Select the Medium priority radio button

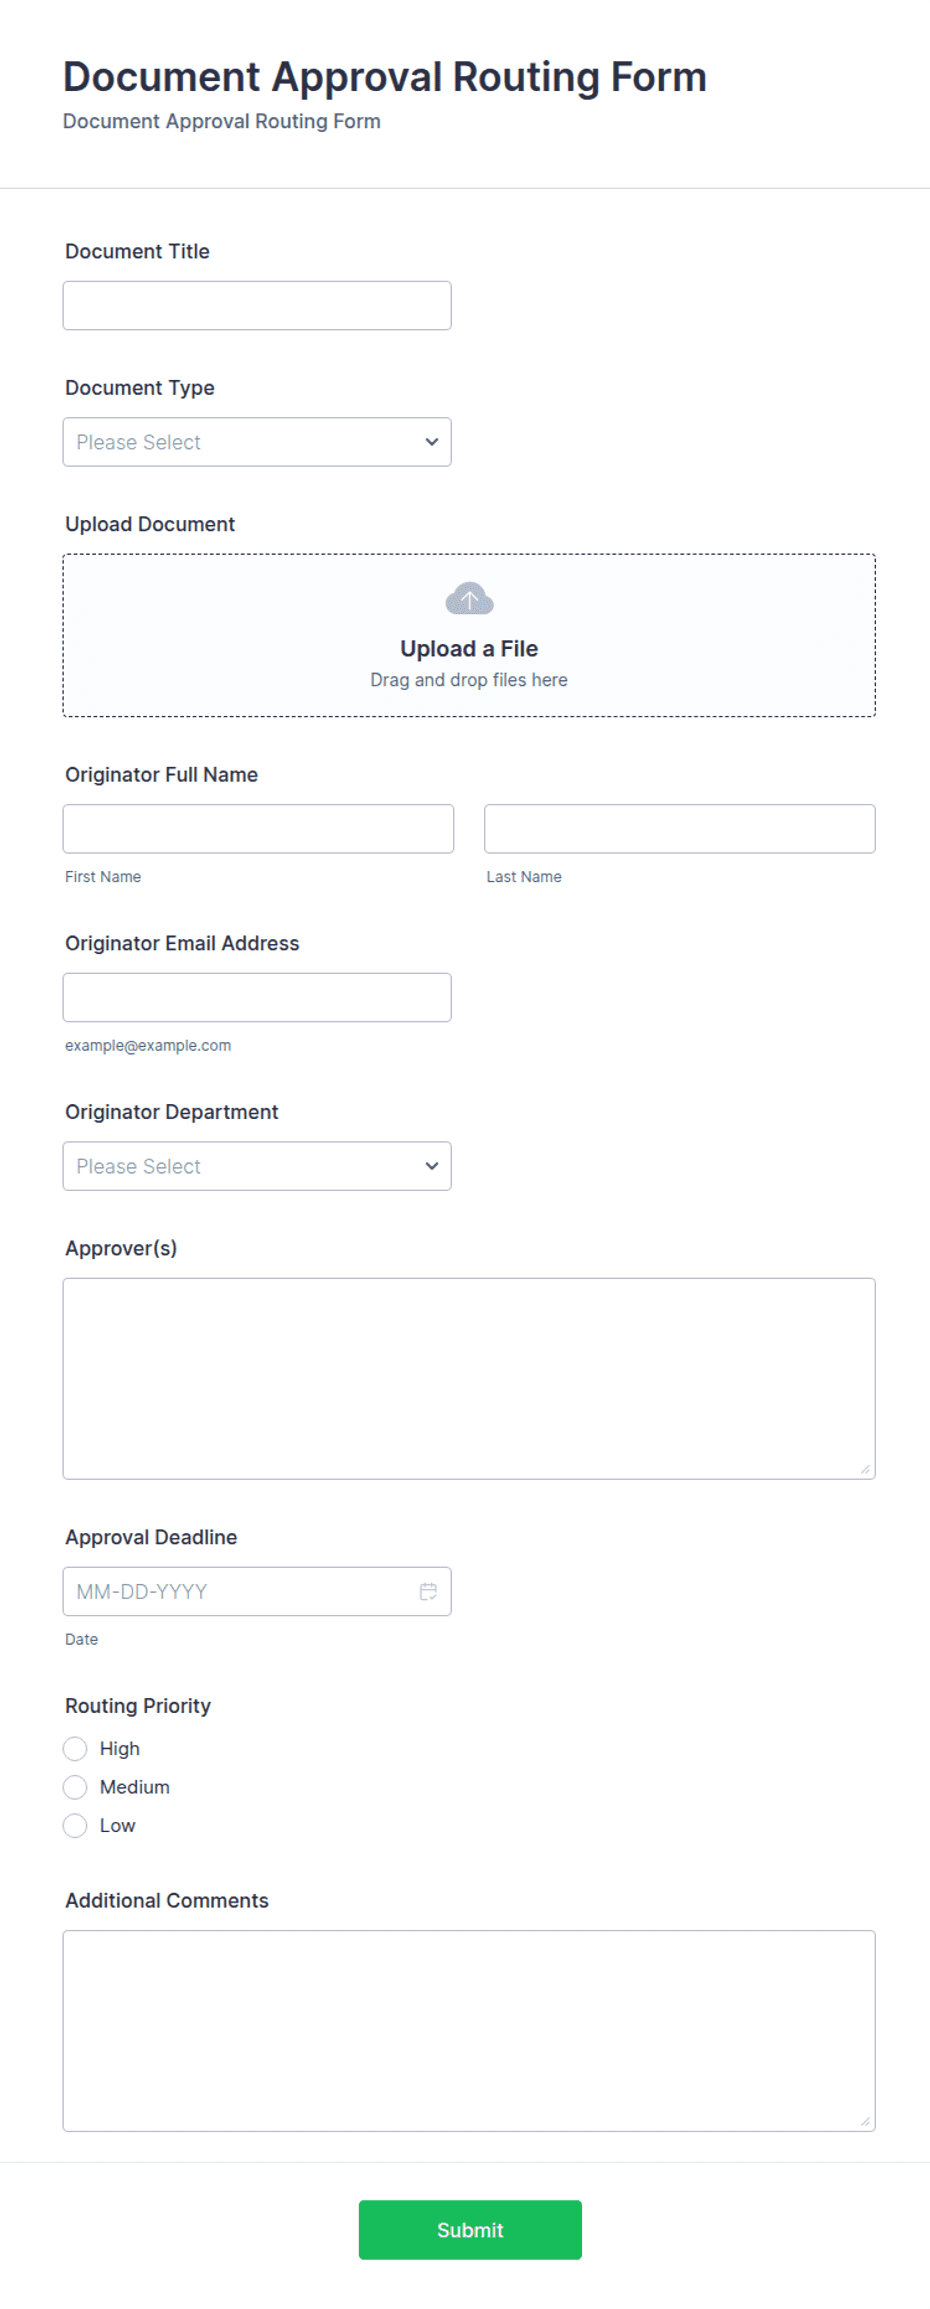75,1787
